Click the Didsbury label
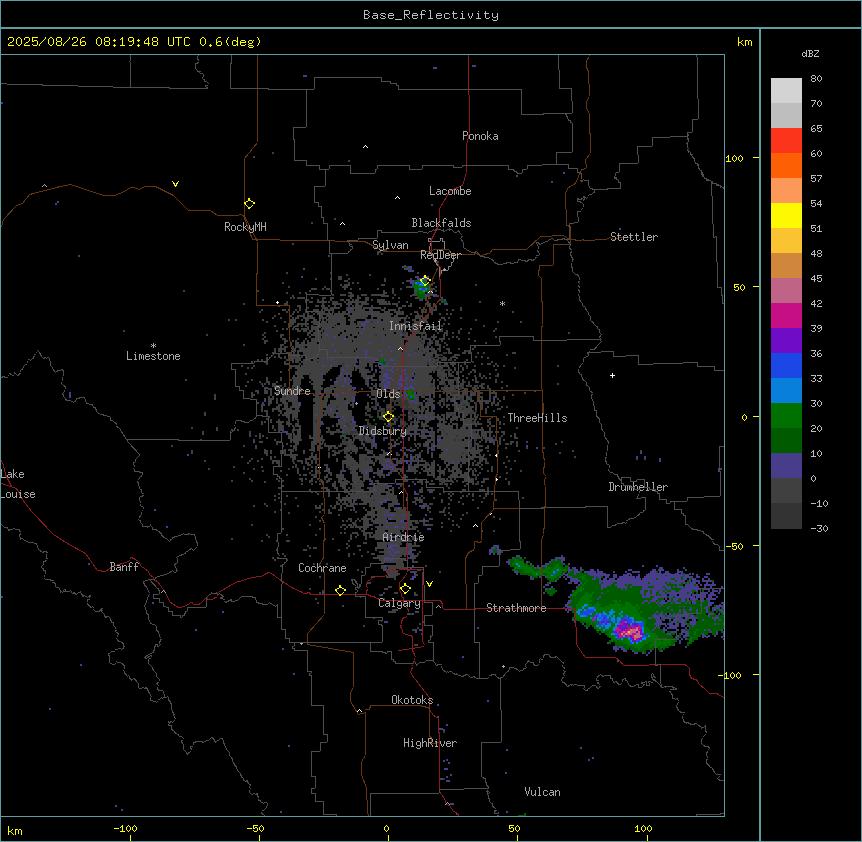The width and height of the screenshot is (862, 842). coord(383,431)
